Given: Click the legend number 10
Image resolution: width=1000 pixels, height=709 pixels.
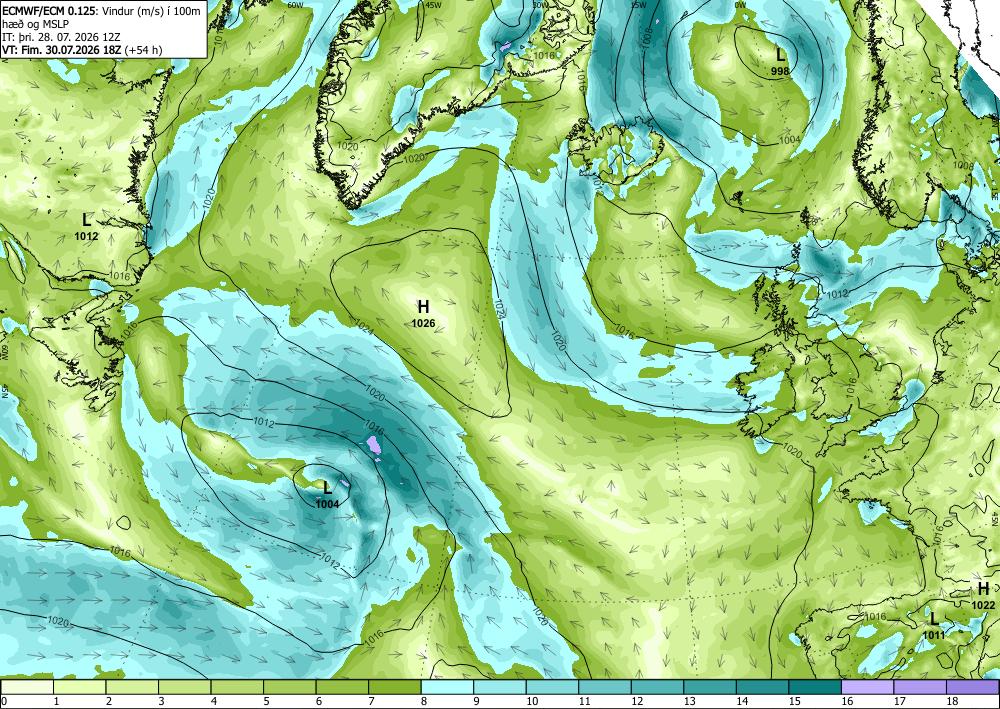Looking at the screenshot, I should click(531, 701).
